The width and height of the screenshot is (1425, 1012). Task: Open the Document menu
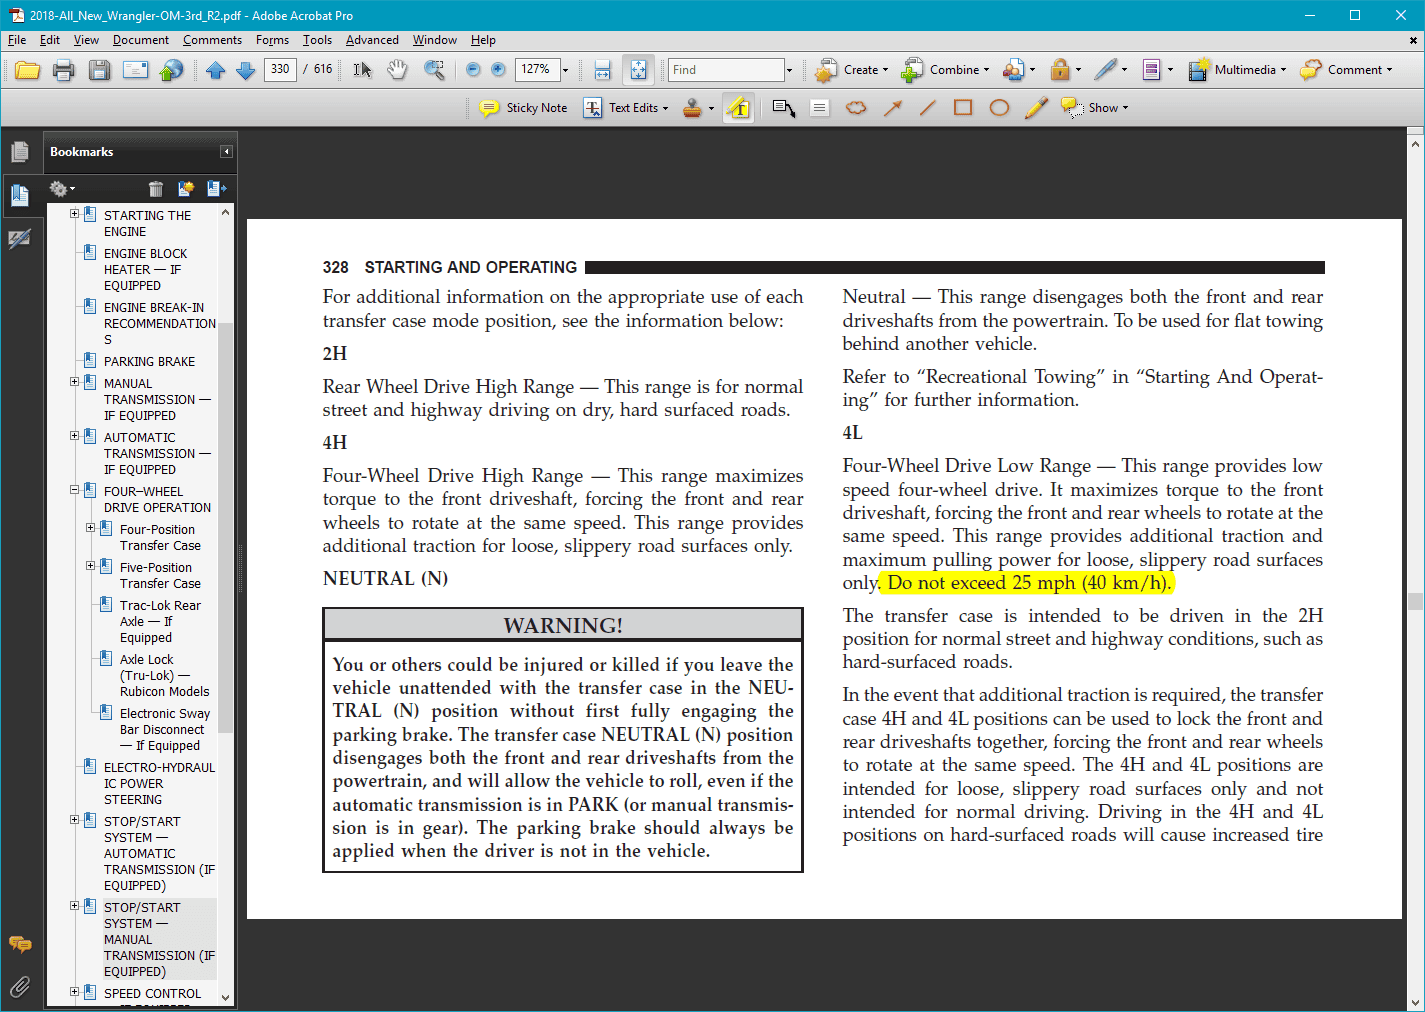[x=141, y=40]
